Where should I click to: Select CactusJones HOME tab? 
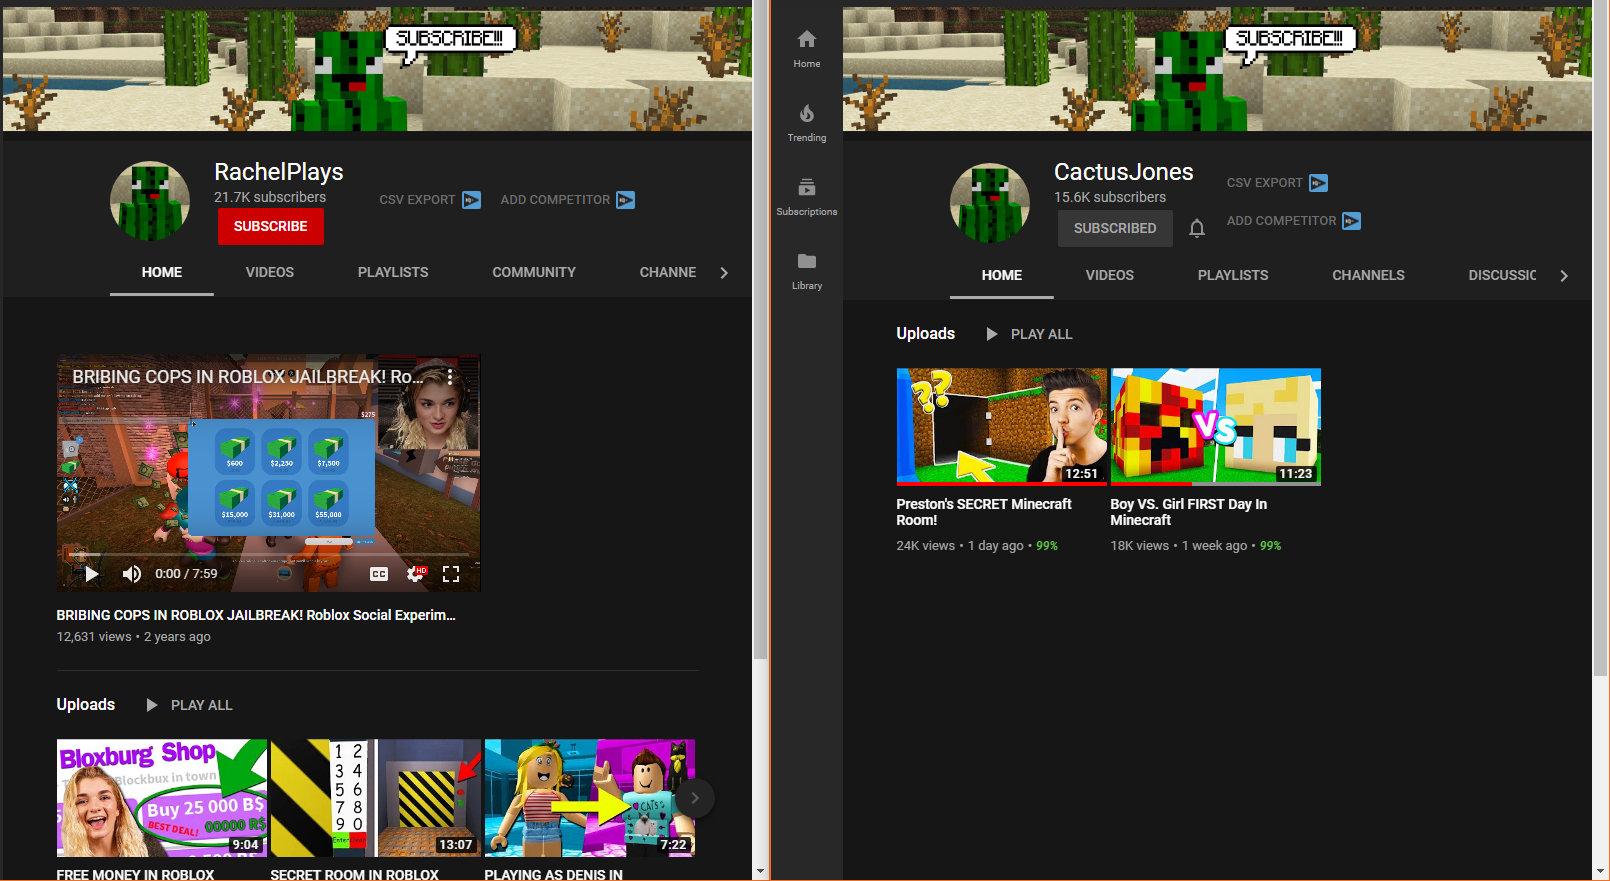[1002, 275]
